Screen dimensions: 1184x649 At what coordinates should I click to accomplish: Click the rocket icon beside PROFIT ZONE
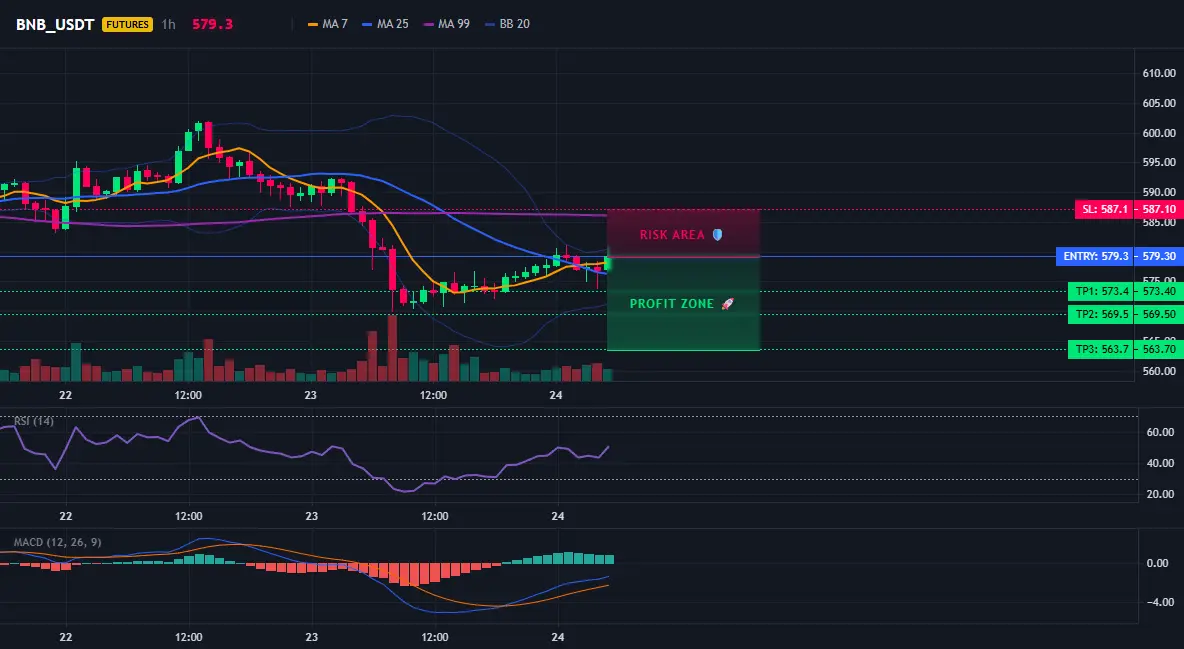pos(727,304)
